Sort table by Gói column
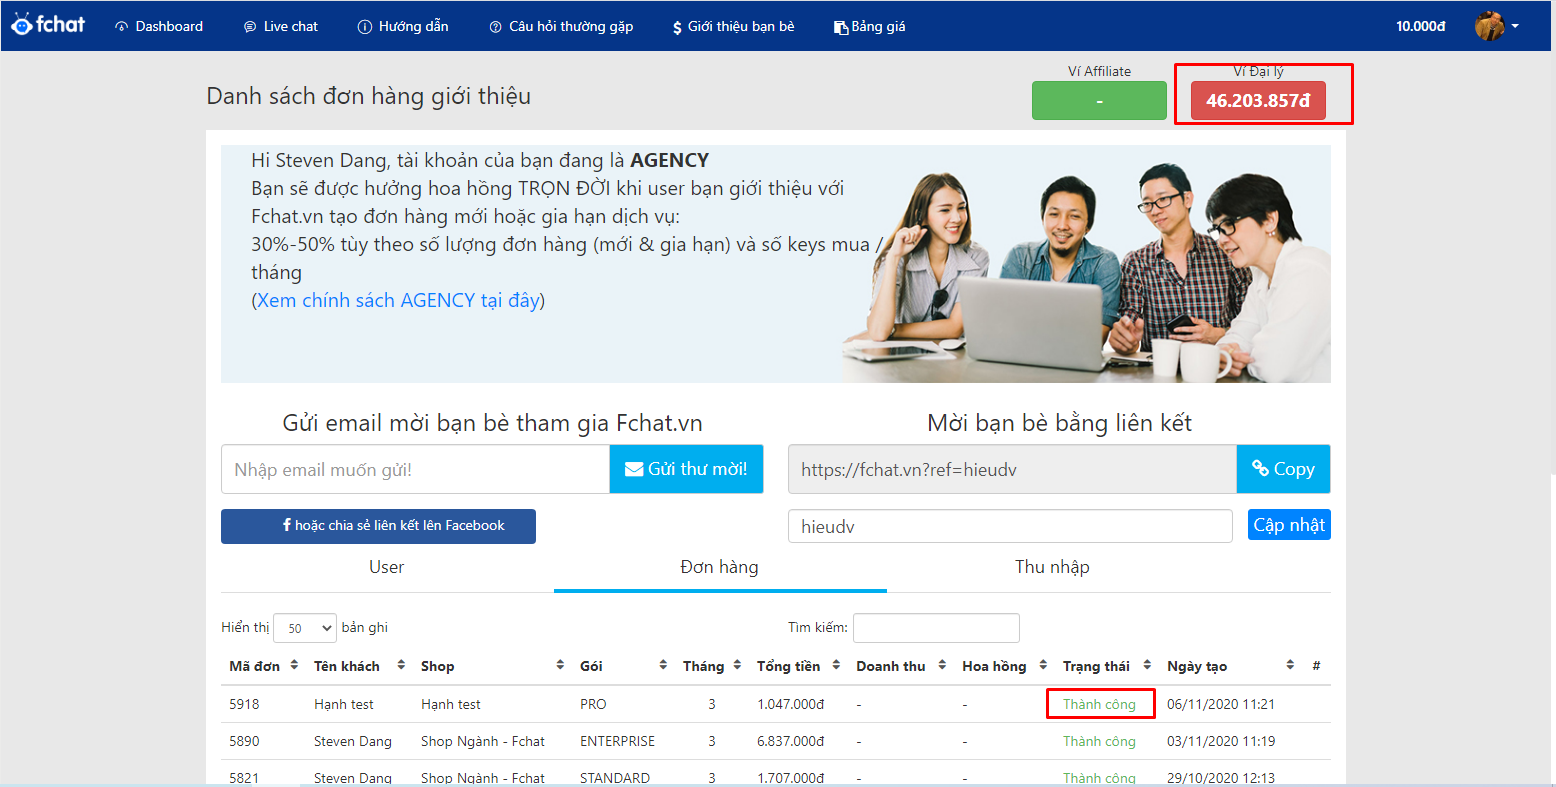 (623, 666)
